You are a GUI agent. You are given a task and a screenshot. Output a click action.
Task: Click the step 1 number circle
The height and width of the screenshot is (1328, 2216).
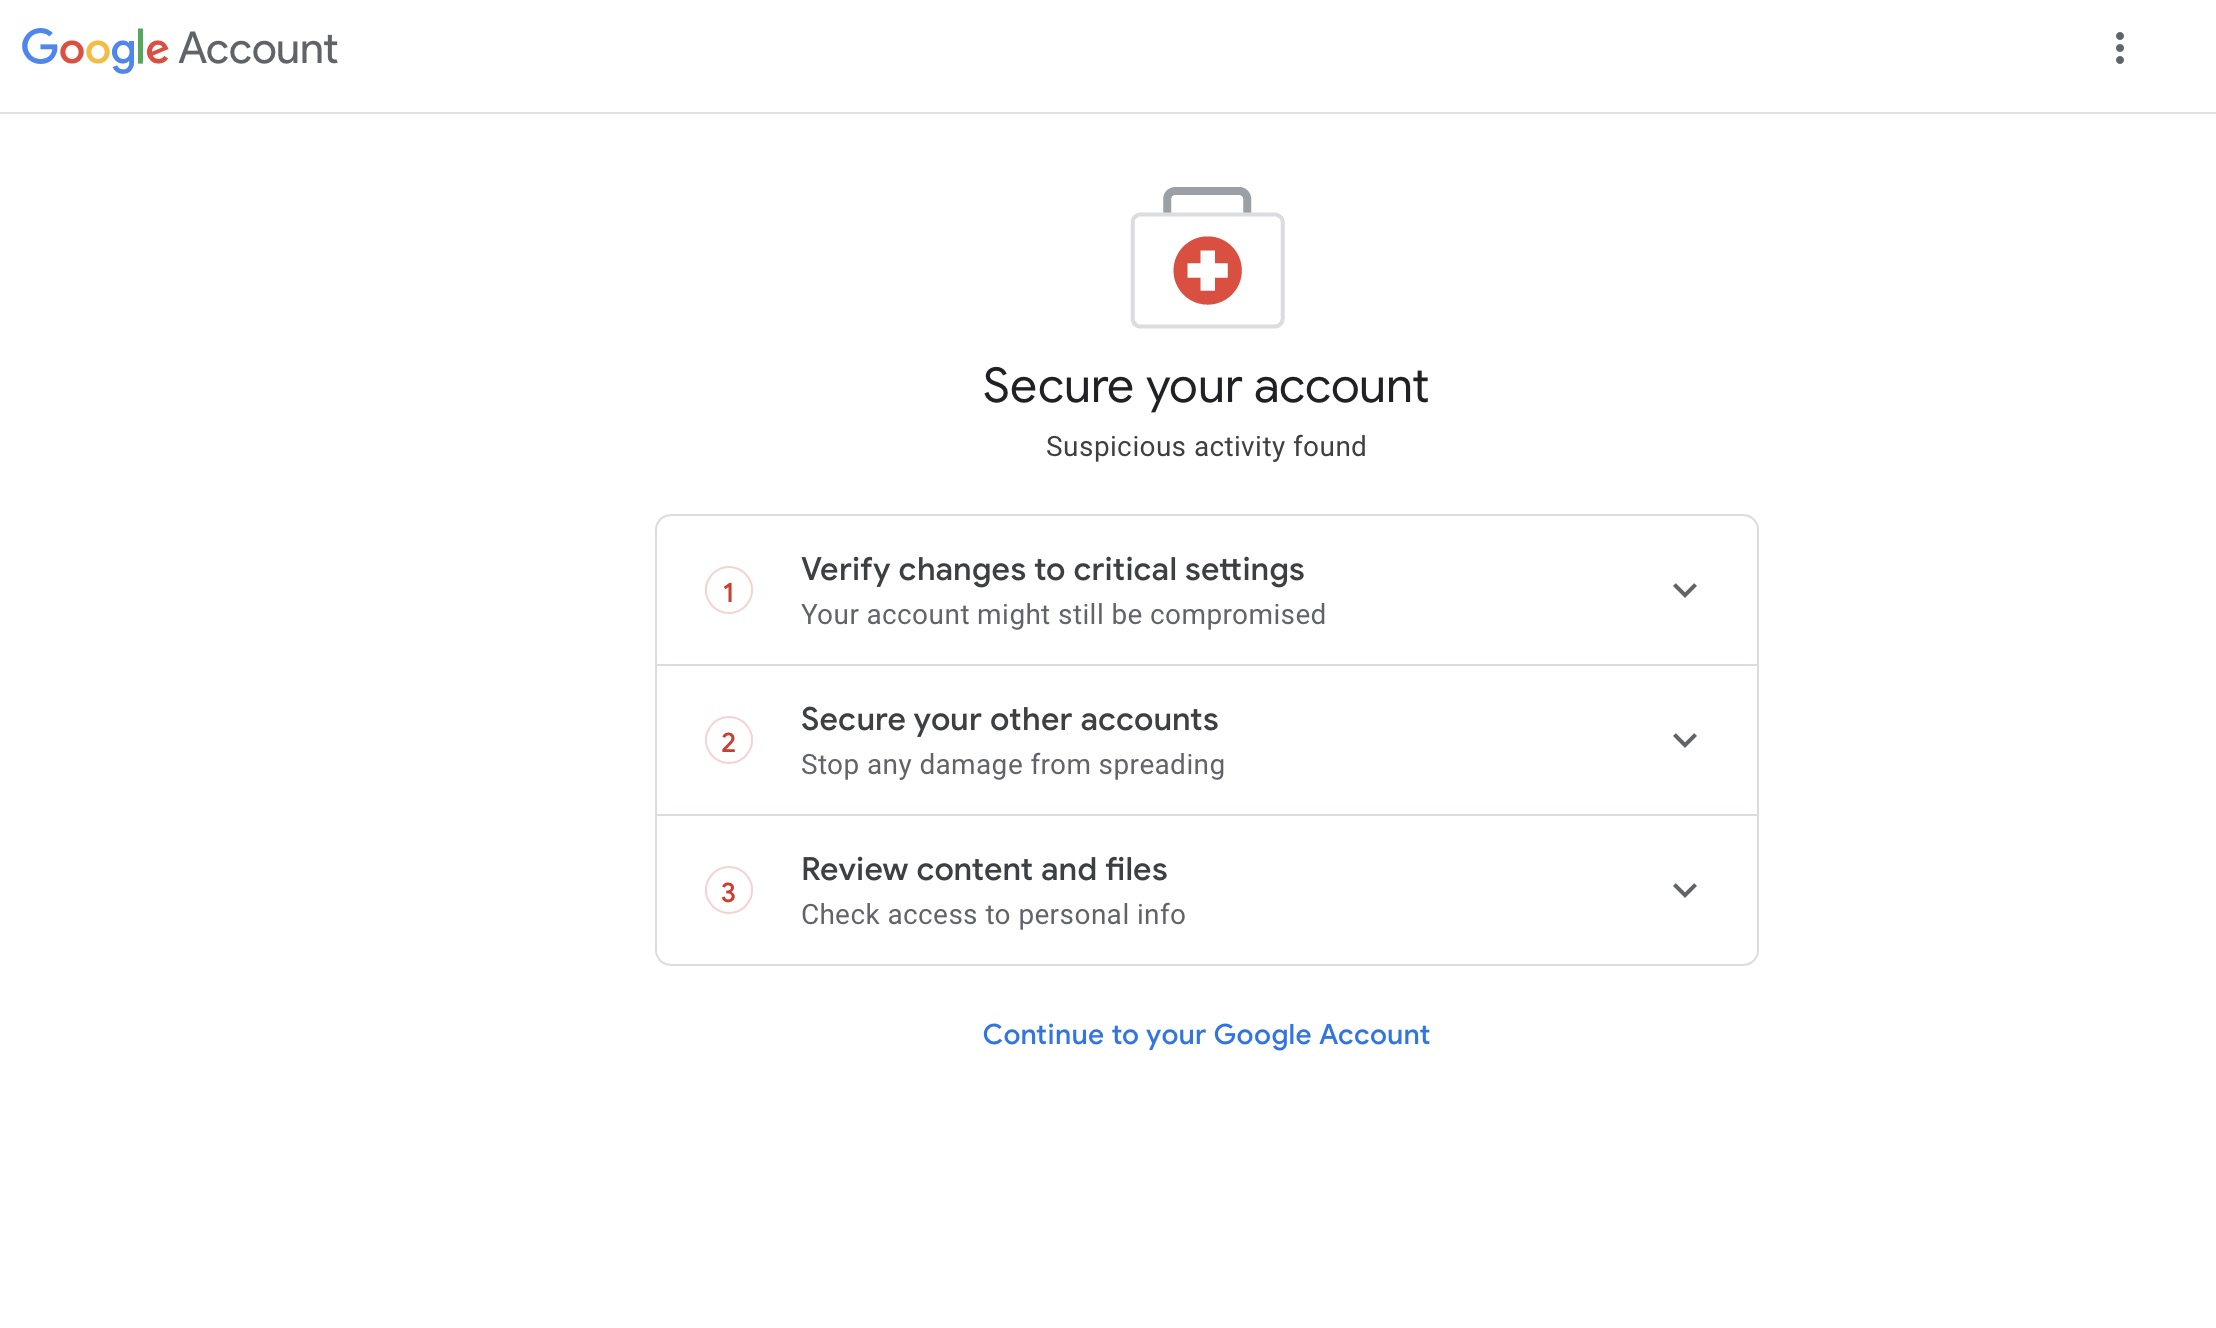pyautogui.click(x=729, y=591)
